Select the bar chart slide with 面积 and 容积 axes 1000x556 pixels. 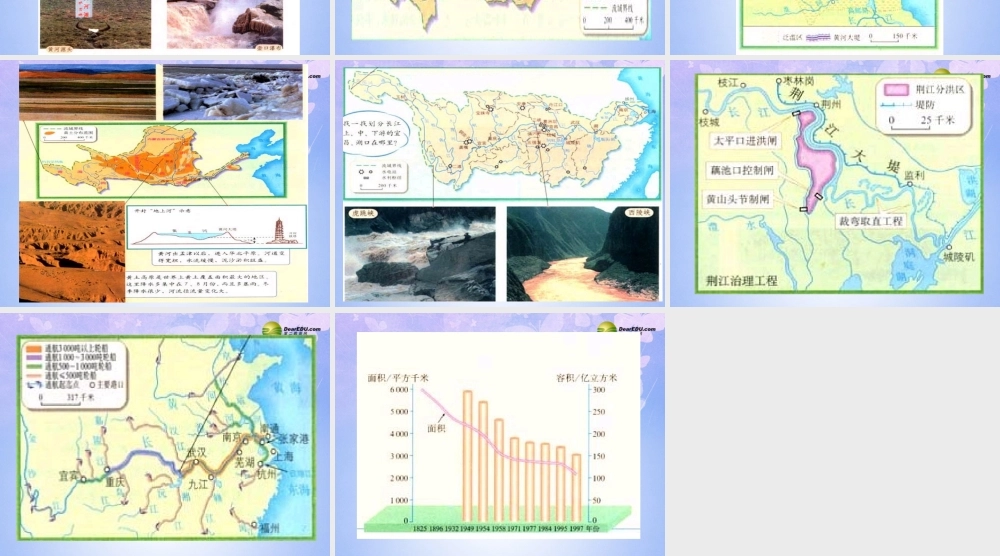(x=500, y=435)
